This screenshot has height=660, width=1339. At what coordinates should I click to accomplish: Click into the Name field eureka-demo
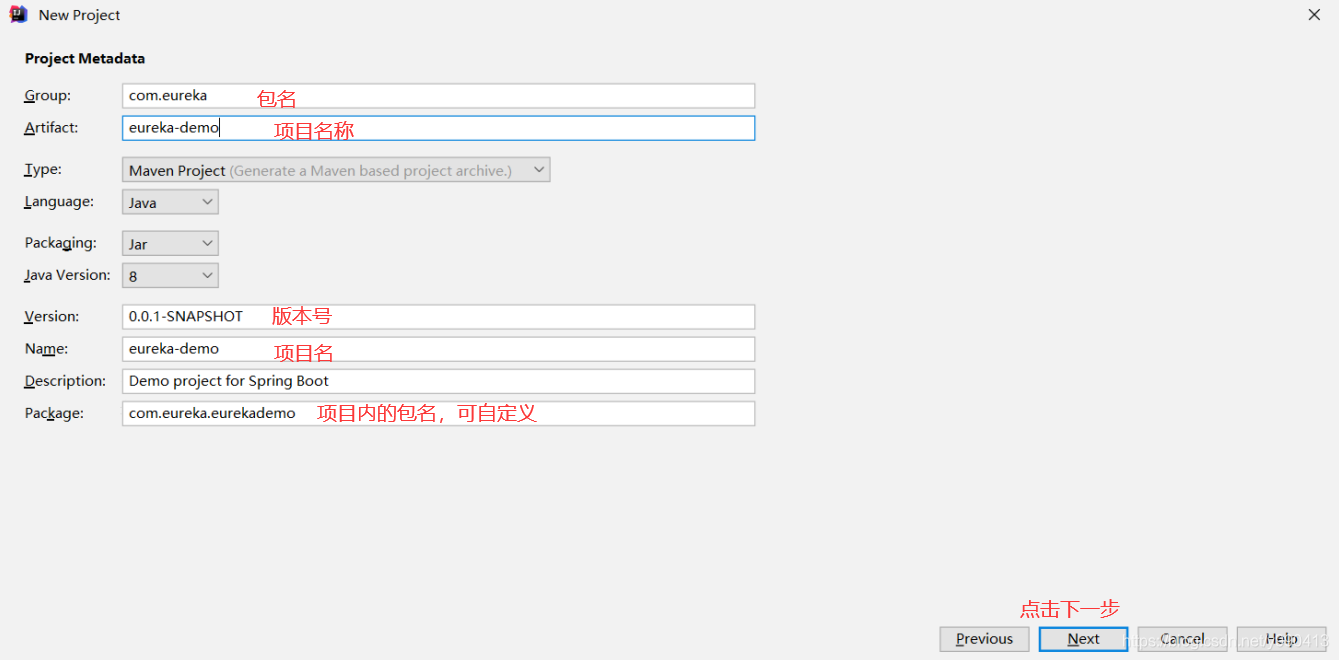[x=438, y=349]
